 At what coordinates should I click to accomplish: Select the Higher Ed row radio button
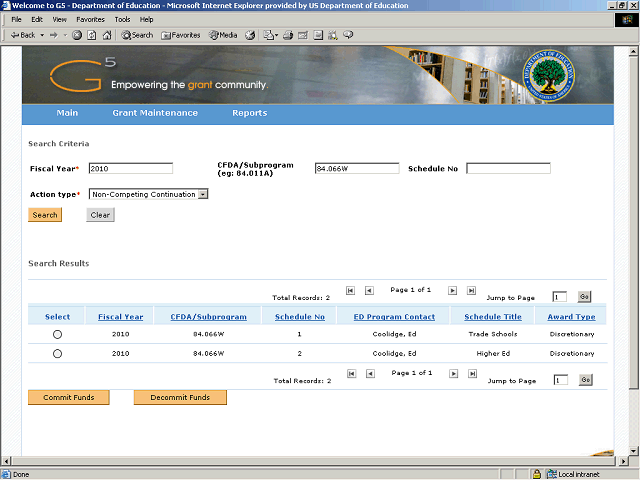(x=58, y=354)
